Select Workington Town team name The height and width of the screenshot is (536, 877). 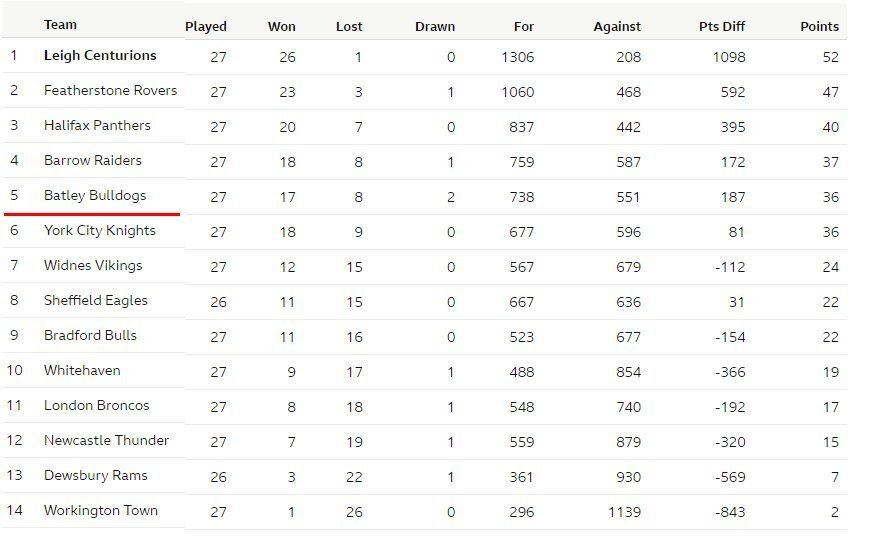click(101, 510)
